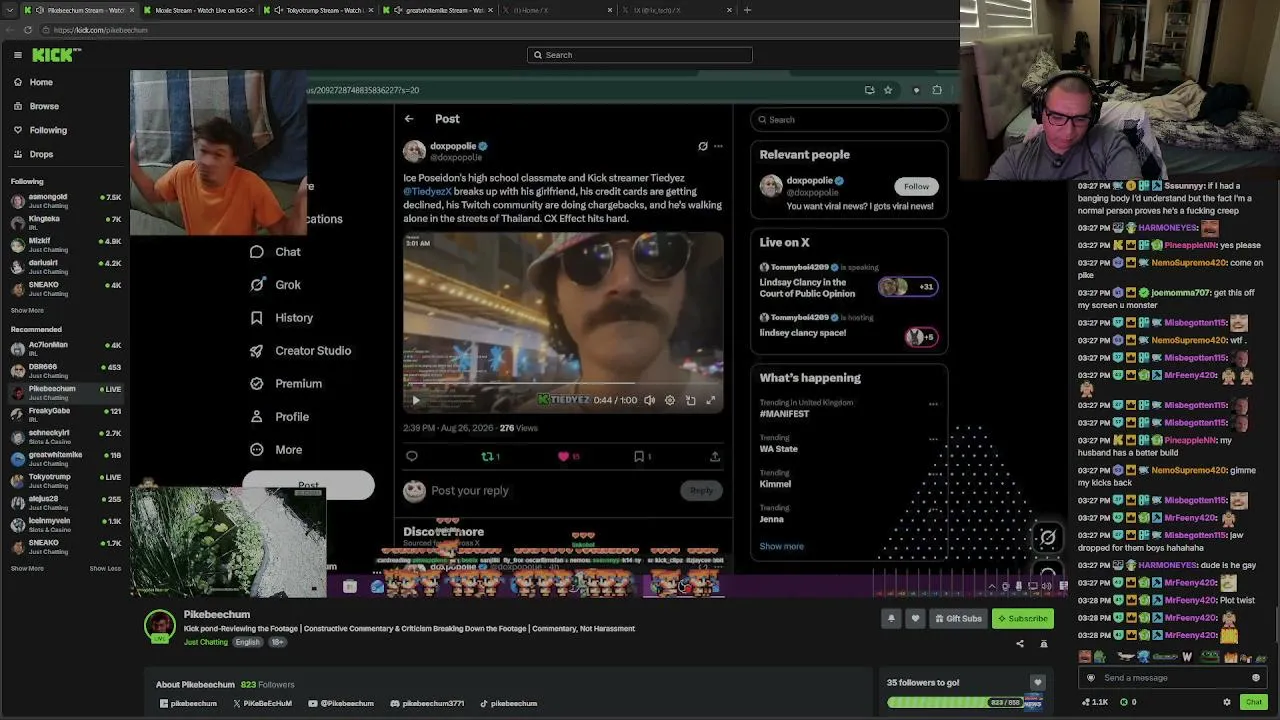Open the @TiedyezX mention link in the post

(427, 191)
